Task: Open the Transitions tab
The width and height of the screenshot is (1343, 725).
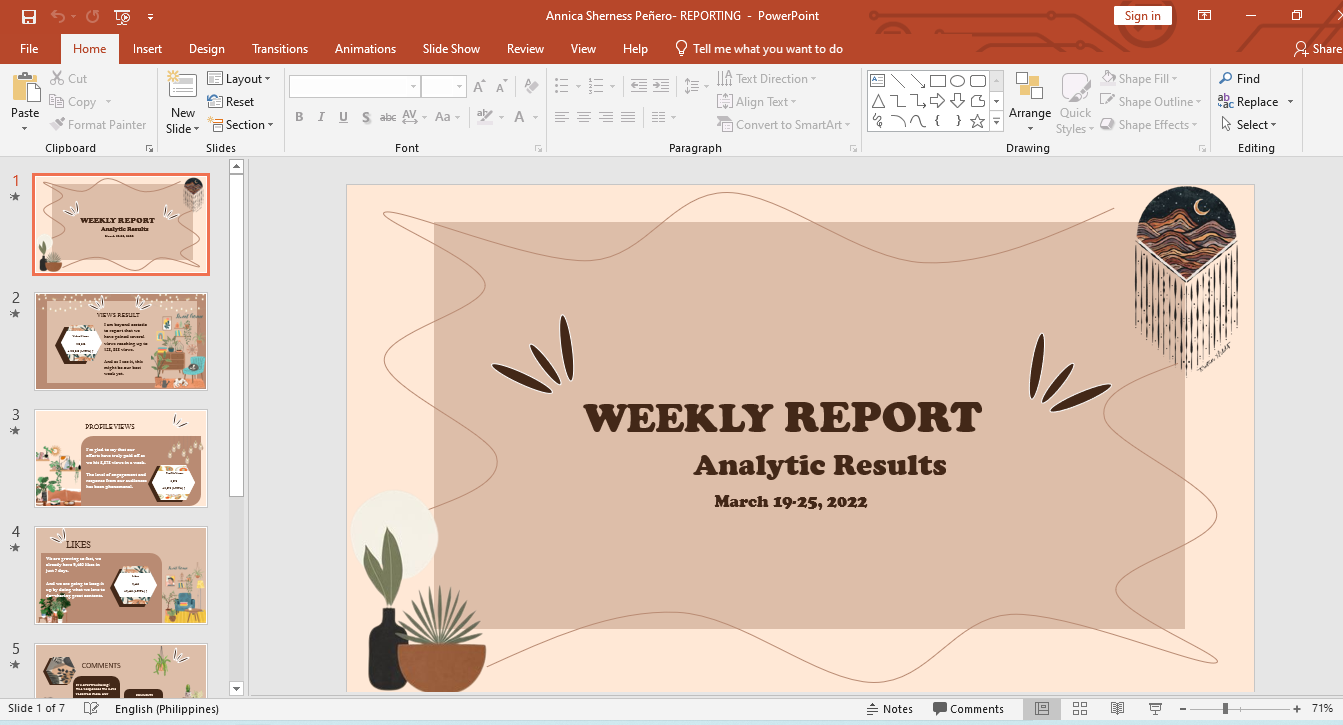Action: pyautogui.click(x=280, y=48)
